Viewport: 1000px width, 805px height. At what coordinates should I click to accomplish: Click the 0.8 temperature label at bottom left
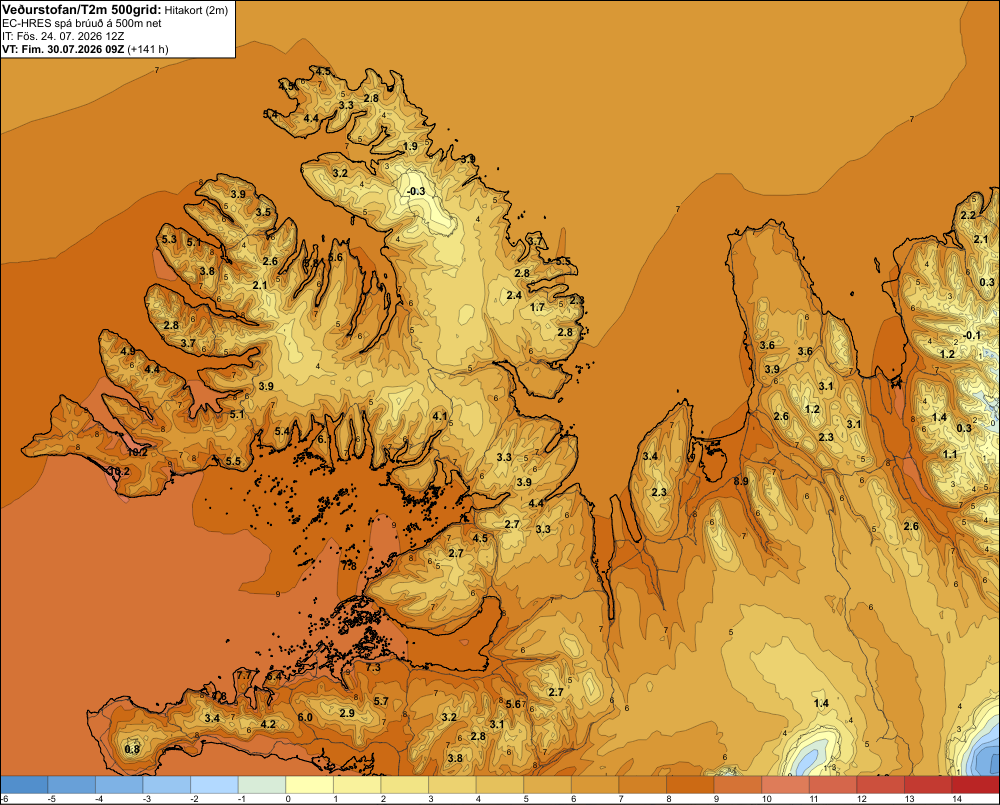[132, 749]
